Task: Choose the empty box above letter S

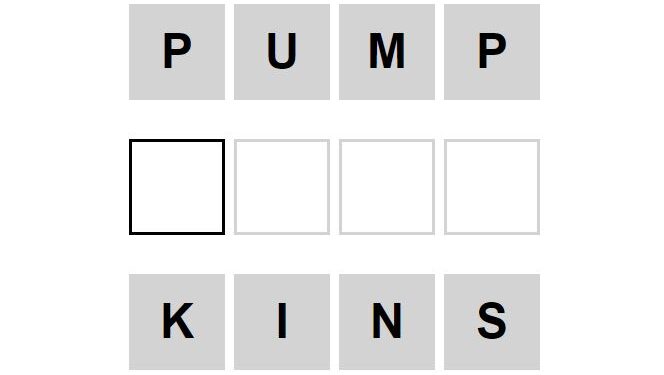Action: (x=492, y=187)
